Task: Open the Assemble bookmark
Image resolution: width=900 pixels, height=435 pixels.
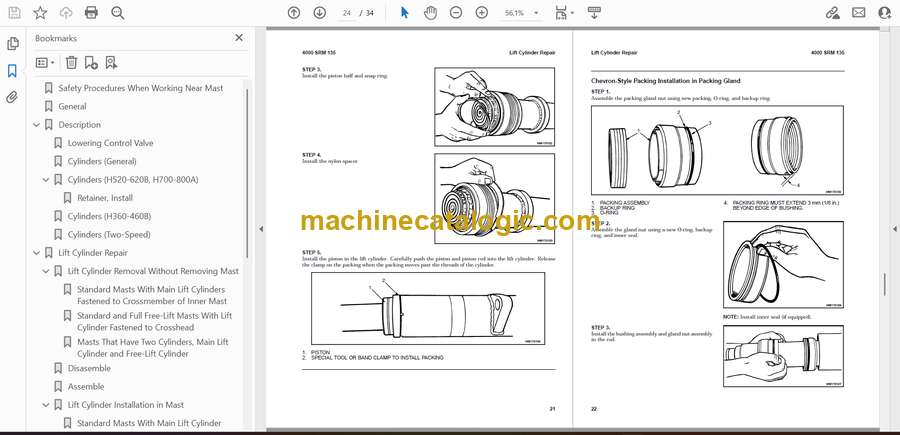Action: pos(86,387)
